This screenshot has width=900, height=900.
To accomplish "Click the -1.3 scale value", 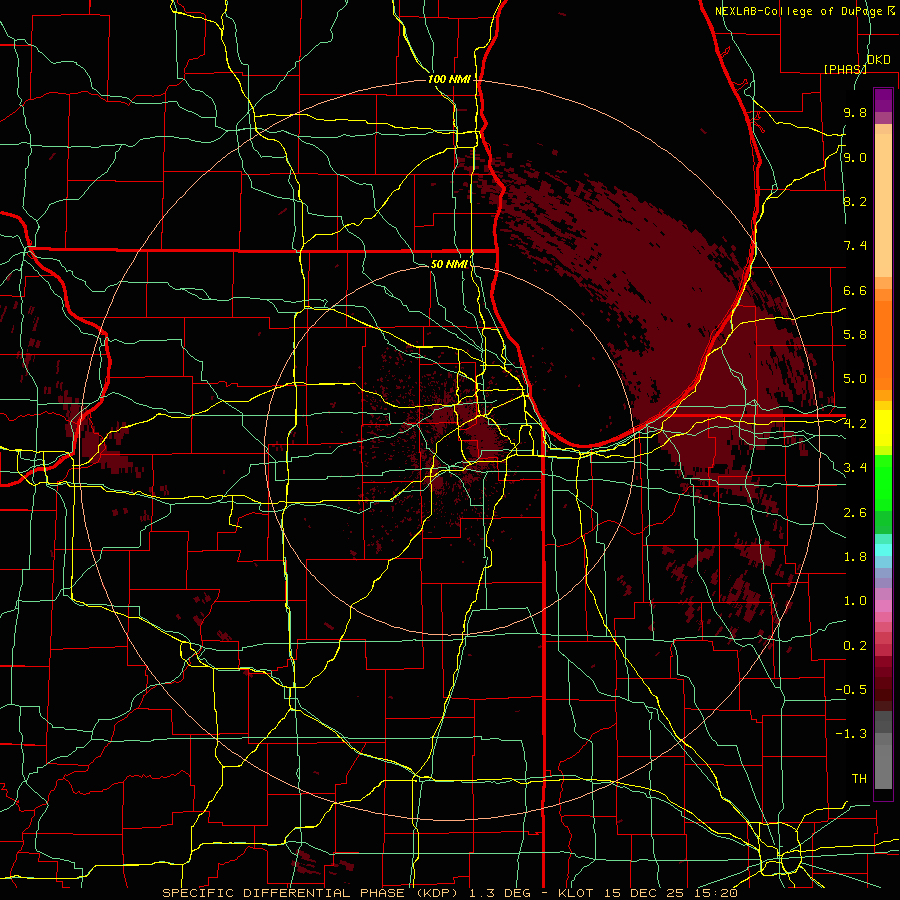I will (851, 734).
